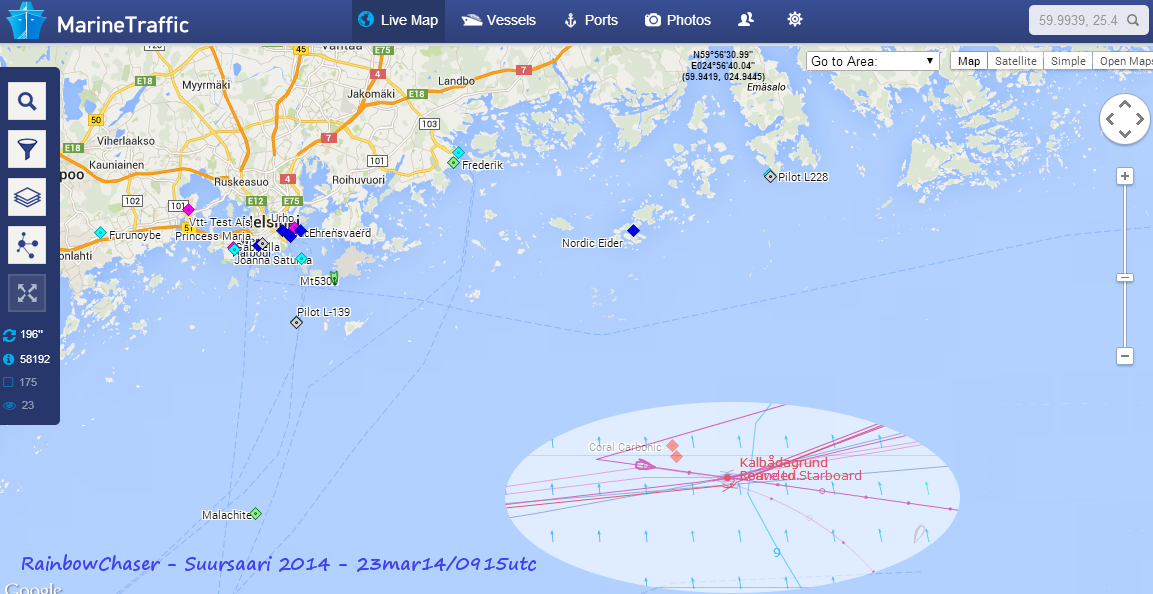Click the info icon beside 58192
Screen dimensions: 1153x594
10,359
